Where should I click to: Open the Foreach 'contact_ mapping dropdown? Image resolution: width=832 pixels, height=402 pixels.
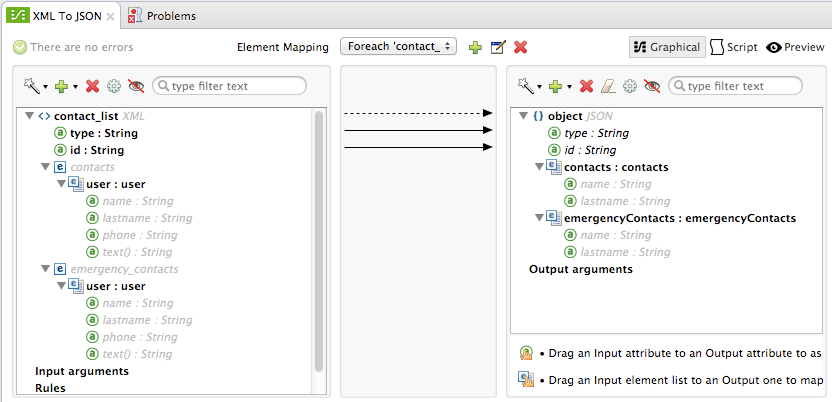point(399,47)
